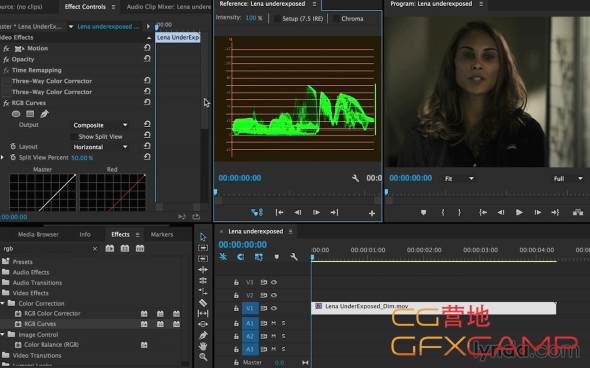Image resolution: width=590 pixels, height=368 pixels.
Task: Switch to the Effect Controls tab
Action: point(85,6)
